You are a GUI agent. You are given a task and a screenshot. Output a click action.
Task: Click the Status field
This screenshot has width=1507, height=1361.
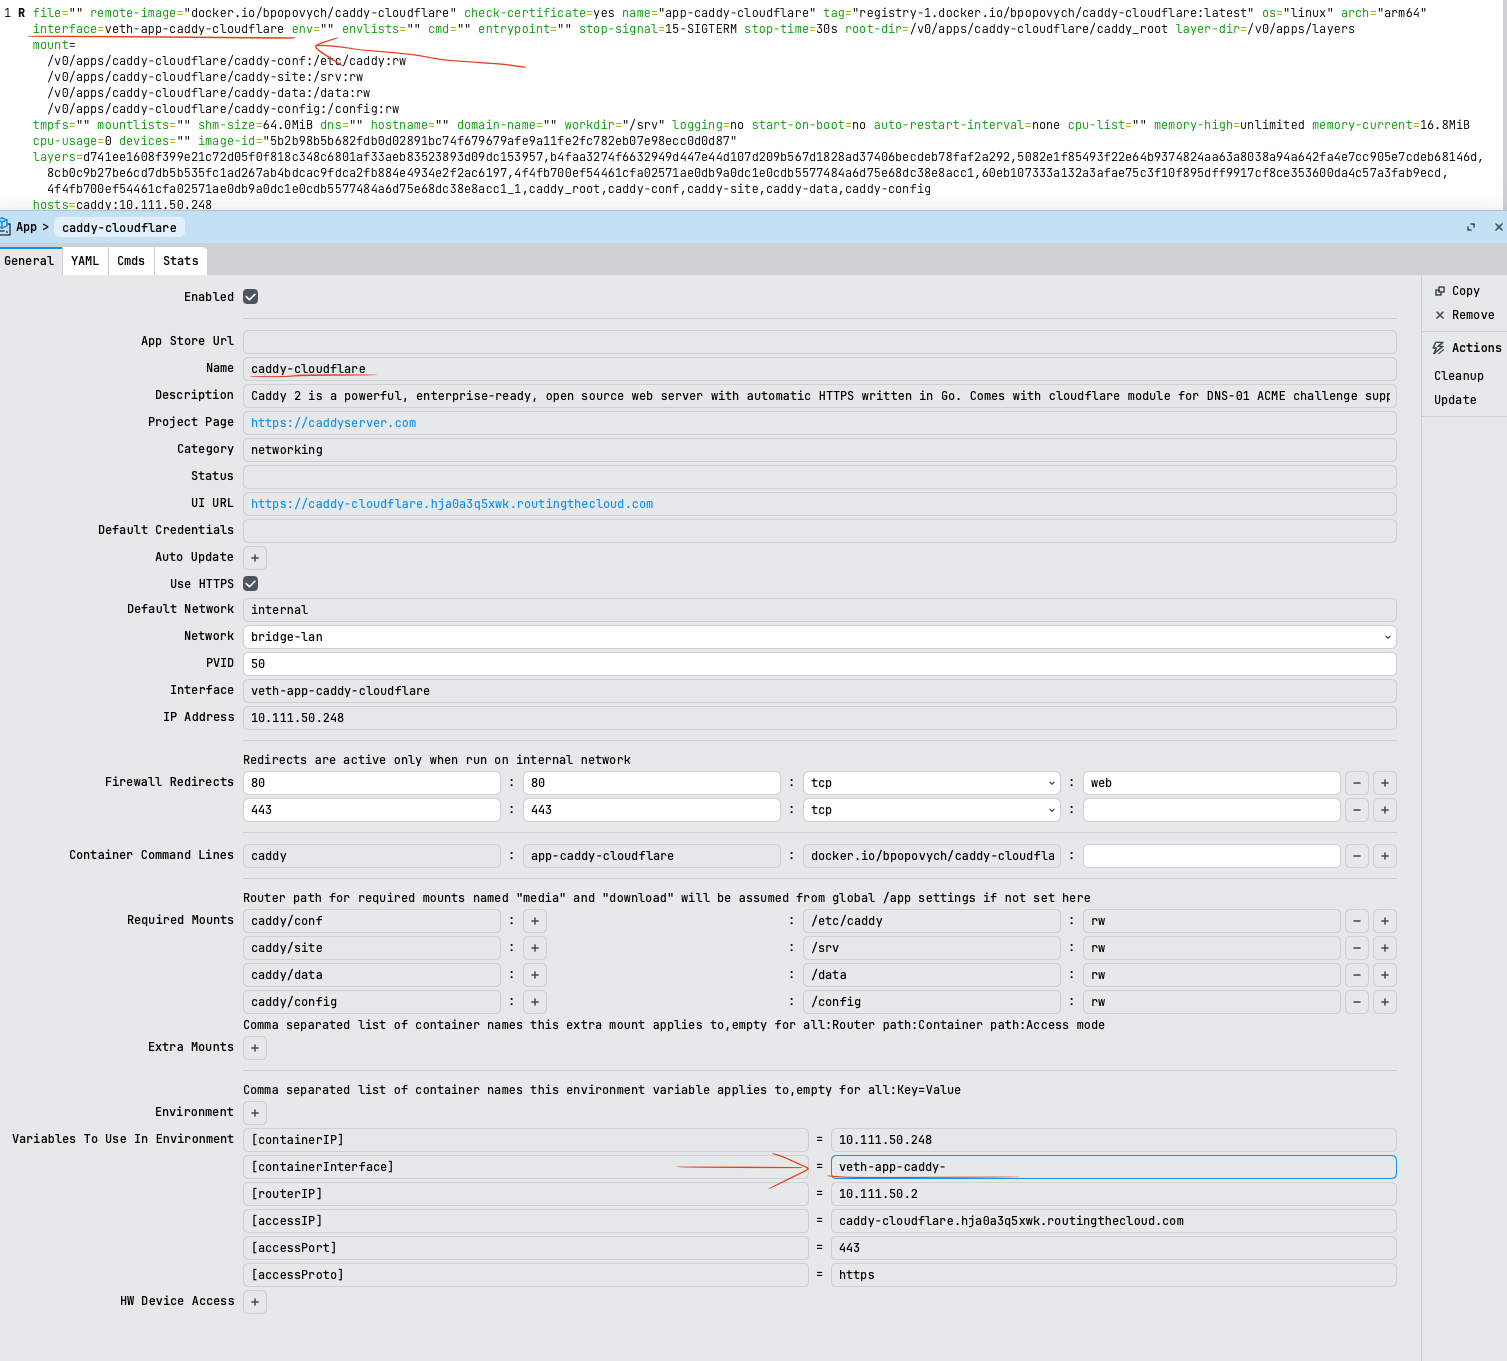click(x=820, y=477)
